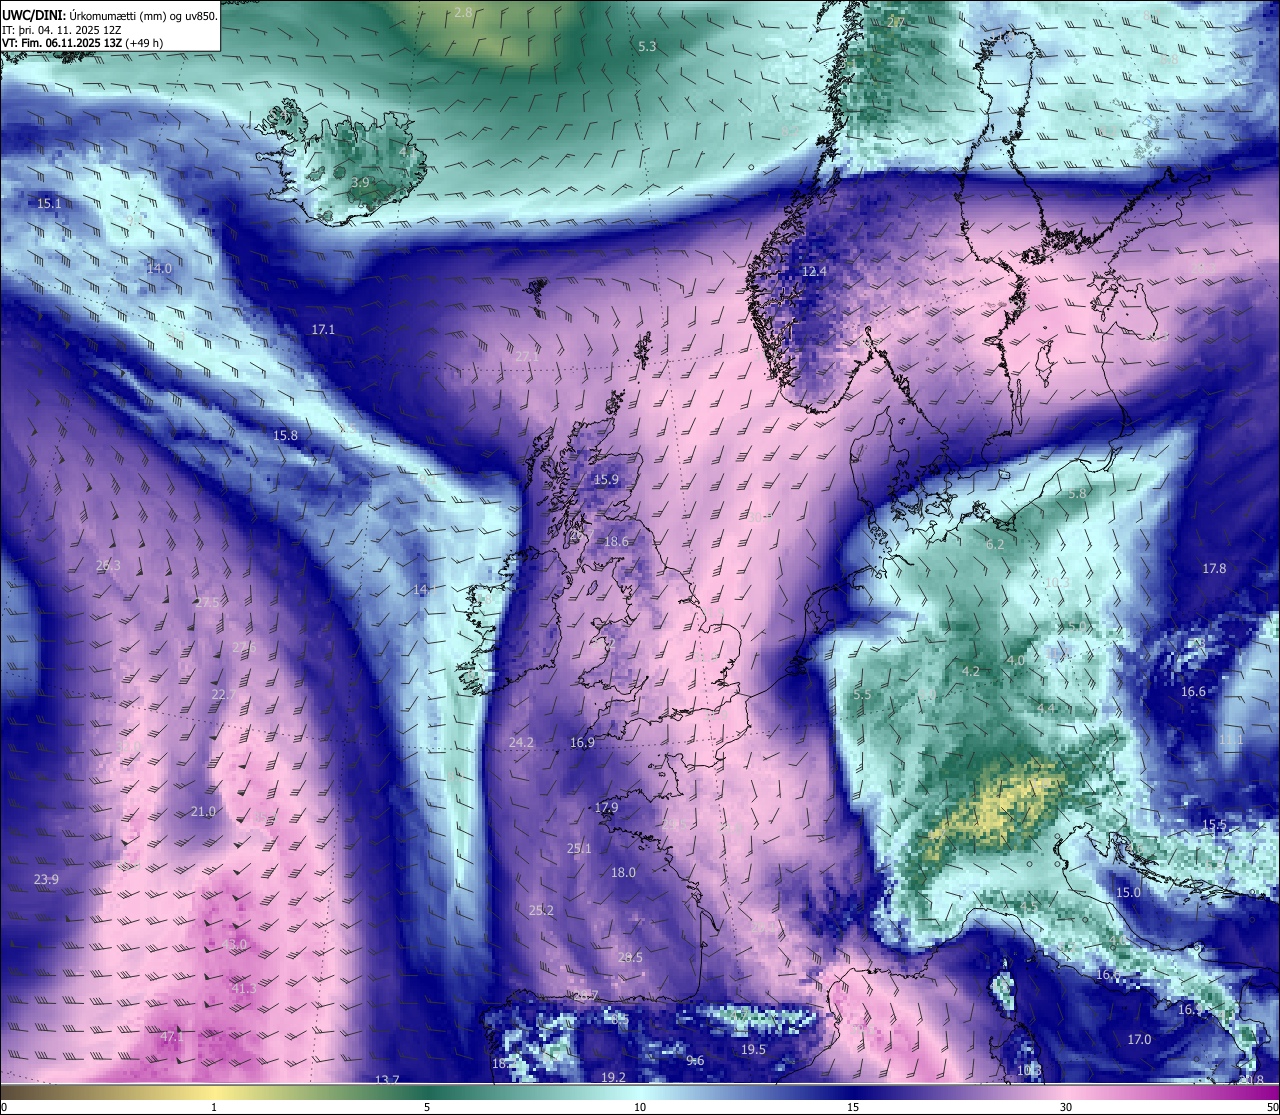Click the 15.5 value label
1280x1115 pixels.
(1214, 825)
